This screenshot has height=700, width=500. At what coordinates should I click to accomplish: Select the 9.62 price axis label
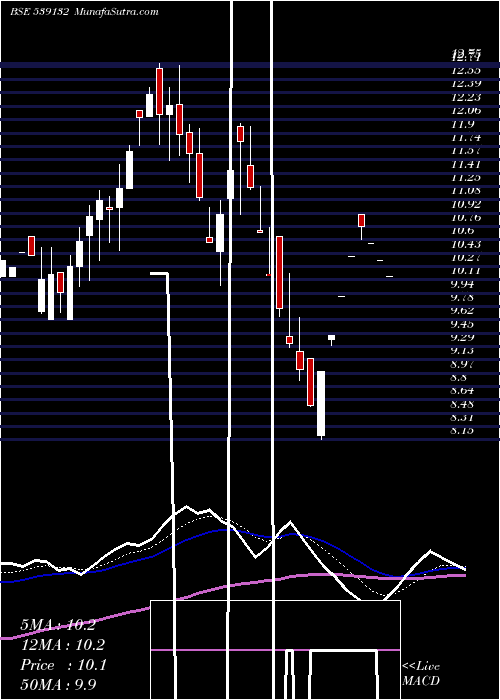(462, 311)
